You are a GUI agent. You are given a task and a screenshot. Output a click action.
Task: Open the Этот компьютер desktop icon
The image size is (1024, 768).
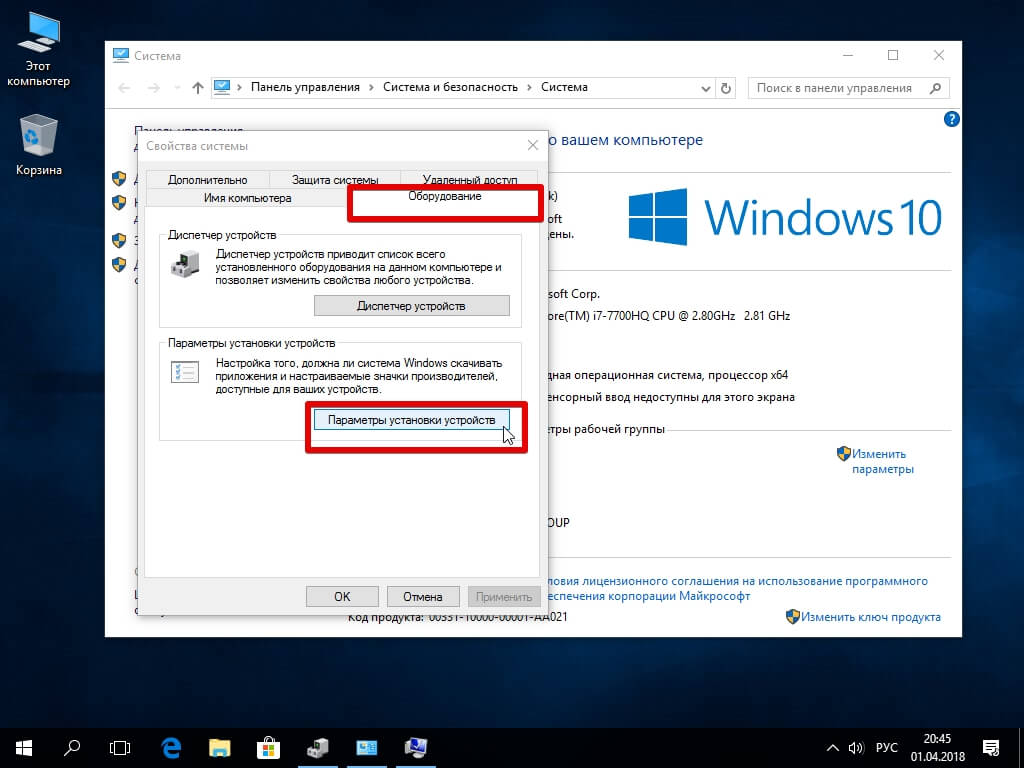click(38, 50)
